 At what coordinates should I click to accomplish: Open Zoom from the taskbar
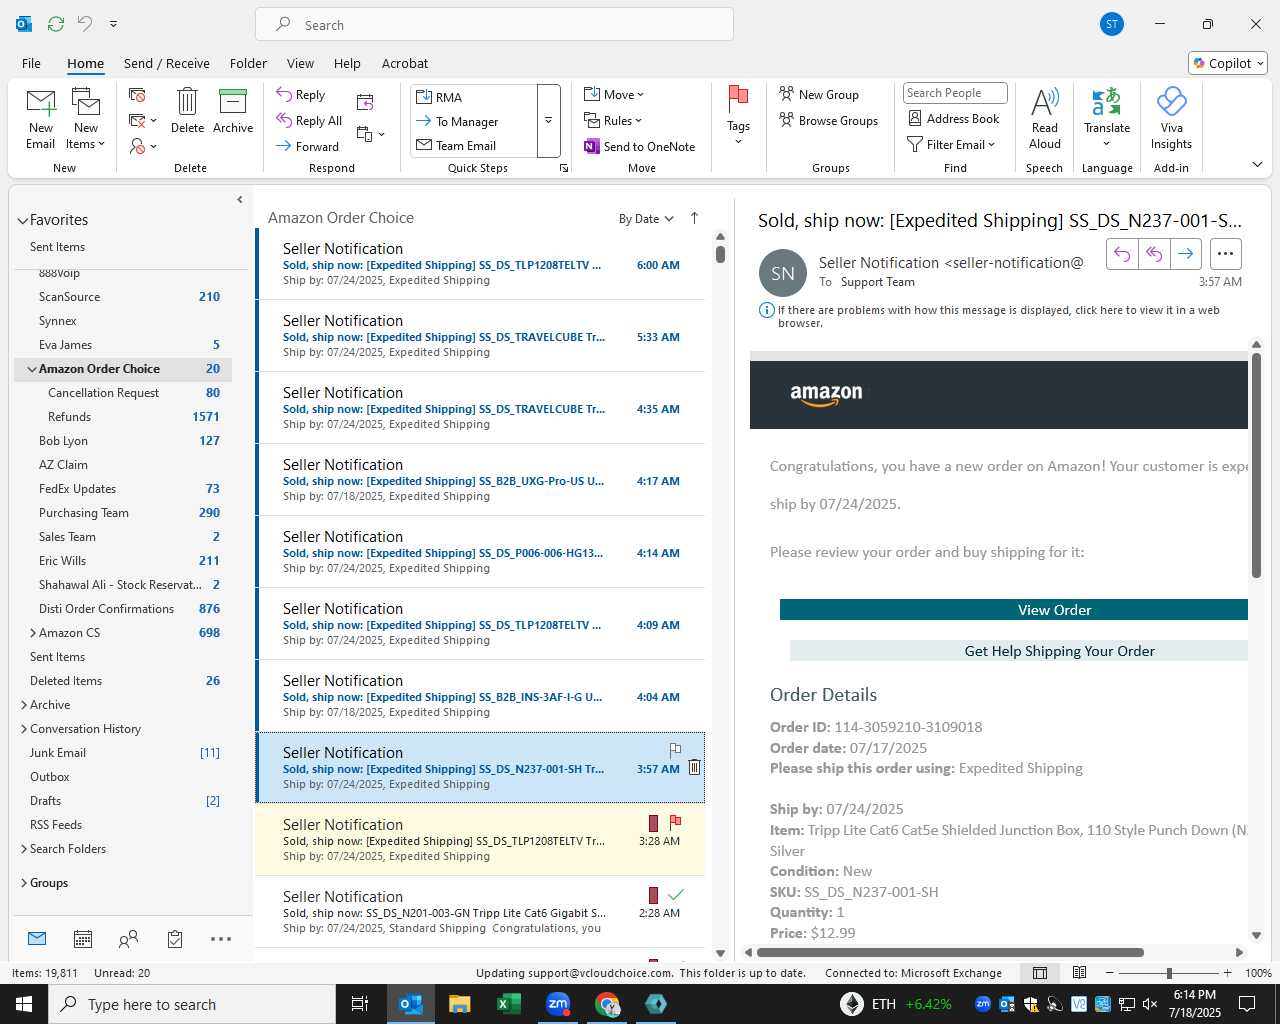[x=558, y=1004]
